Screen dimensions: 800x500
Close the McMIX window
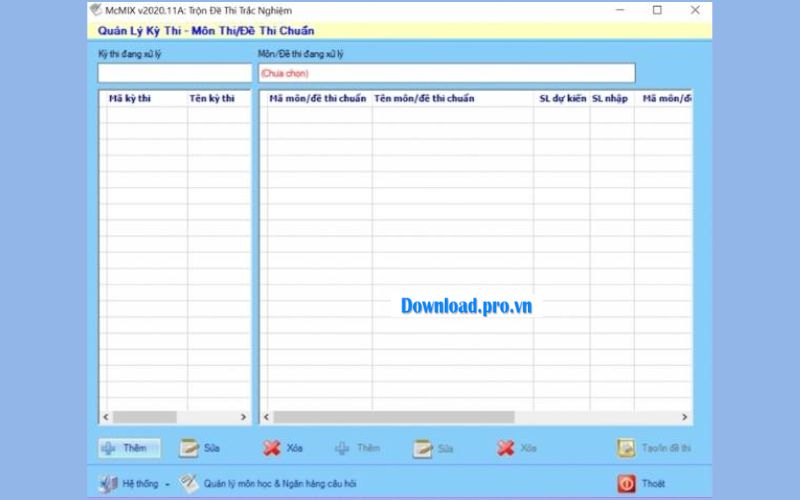[x=695, y=10]
